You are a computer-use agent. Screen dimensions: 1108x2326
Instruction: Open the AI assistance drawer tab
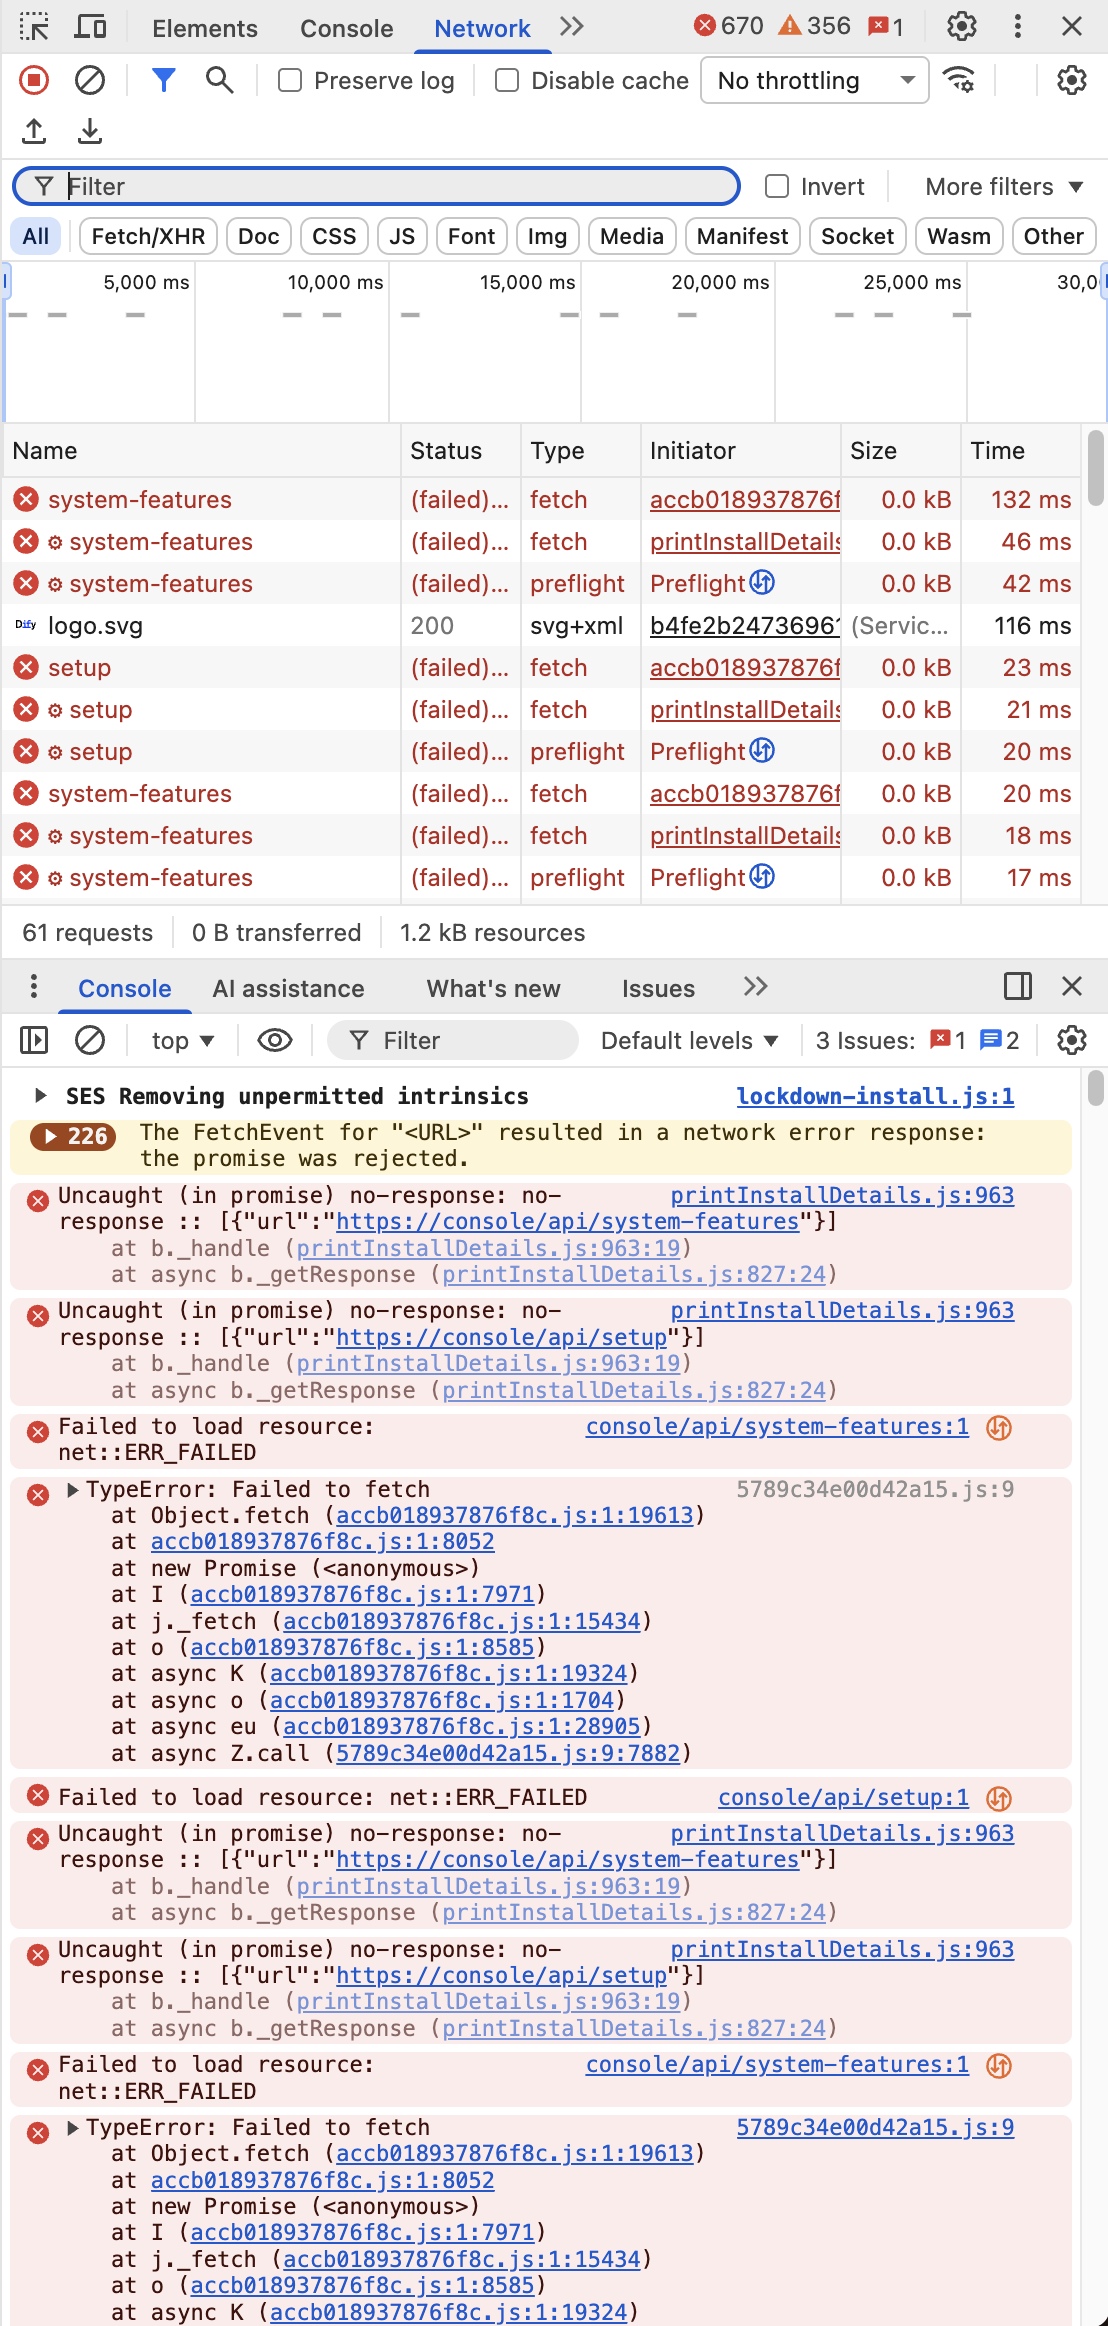[x=288, y=988]
